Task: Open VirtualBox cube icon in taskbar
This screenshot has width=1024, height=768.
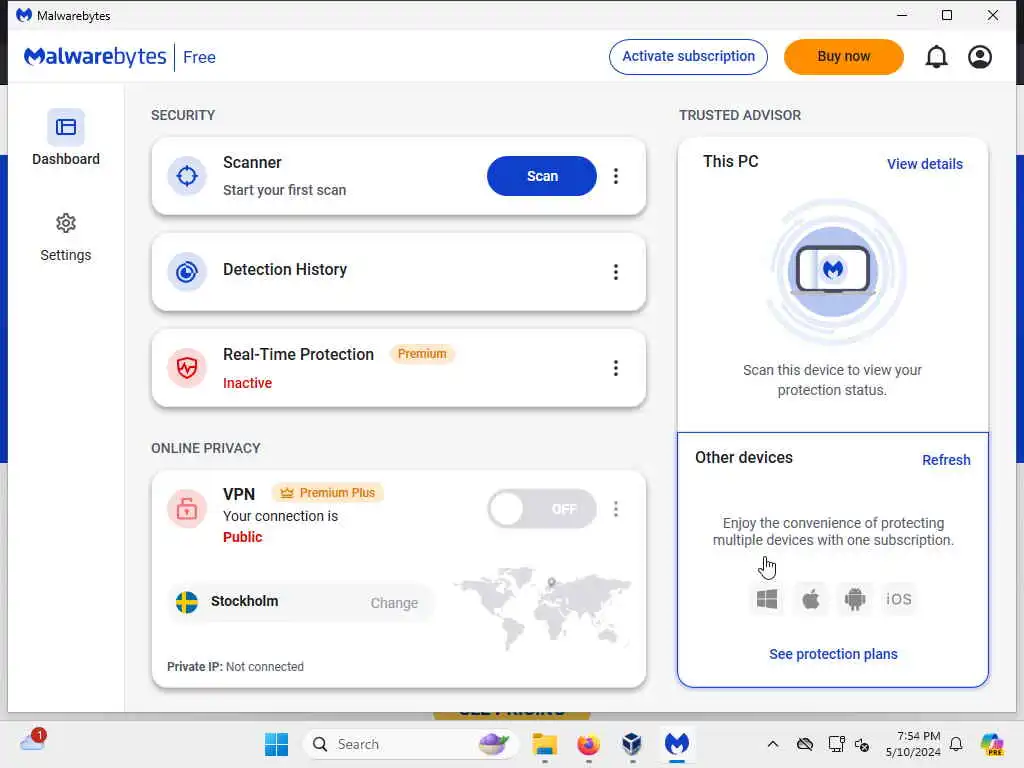Action: [x=632, y=744]
